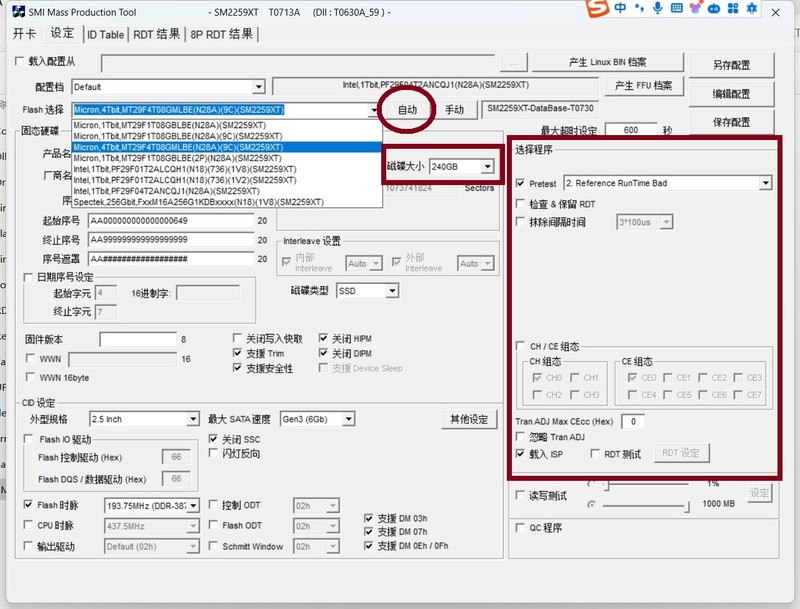Switch to the 8P RDT 结果 tab
This screenshot has width=800, height=609.
[x=220, y=34]
